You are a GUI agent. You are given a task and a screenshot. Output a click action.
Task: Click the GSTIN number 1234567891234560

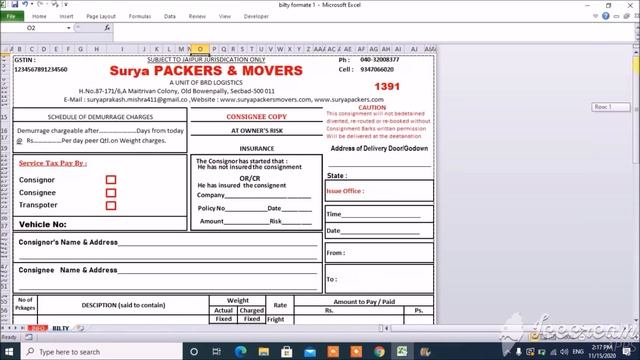point(41,69)
